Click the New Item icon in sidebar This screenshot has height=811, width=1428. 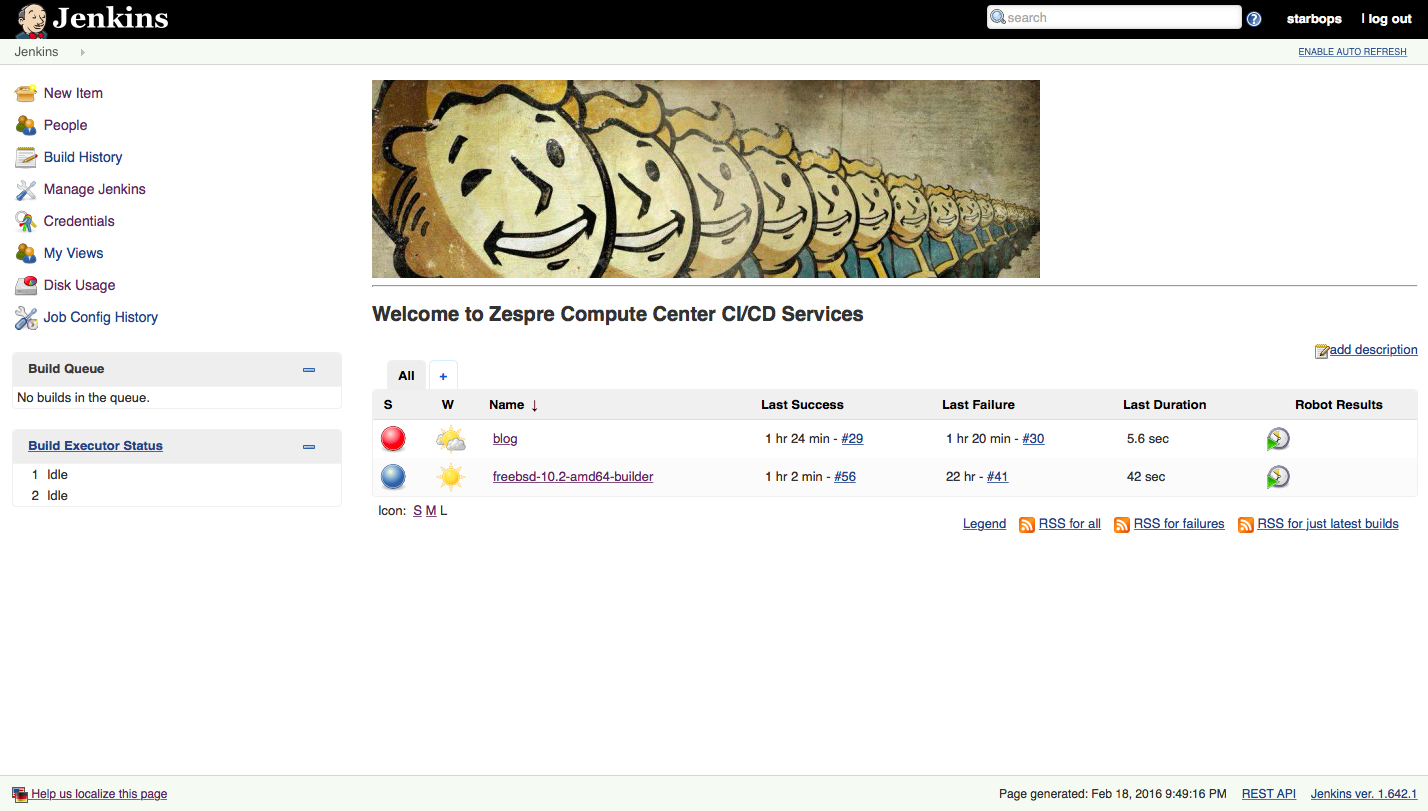(x=26, y=93)
